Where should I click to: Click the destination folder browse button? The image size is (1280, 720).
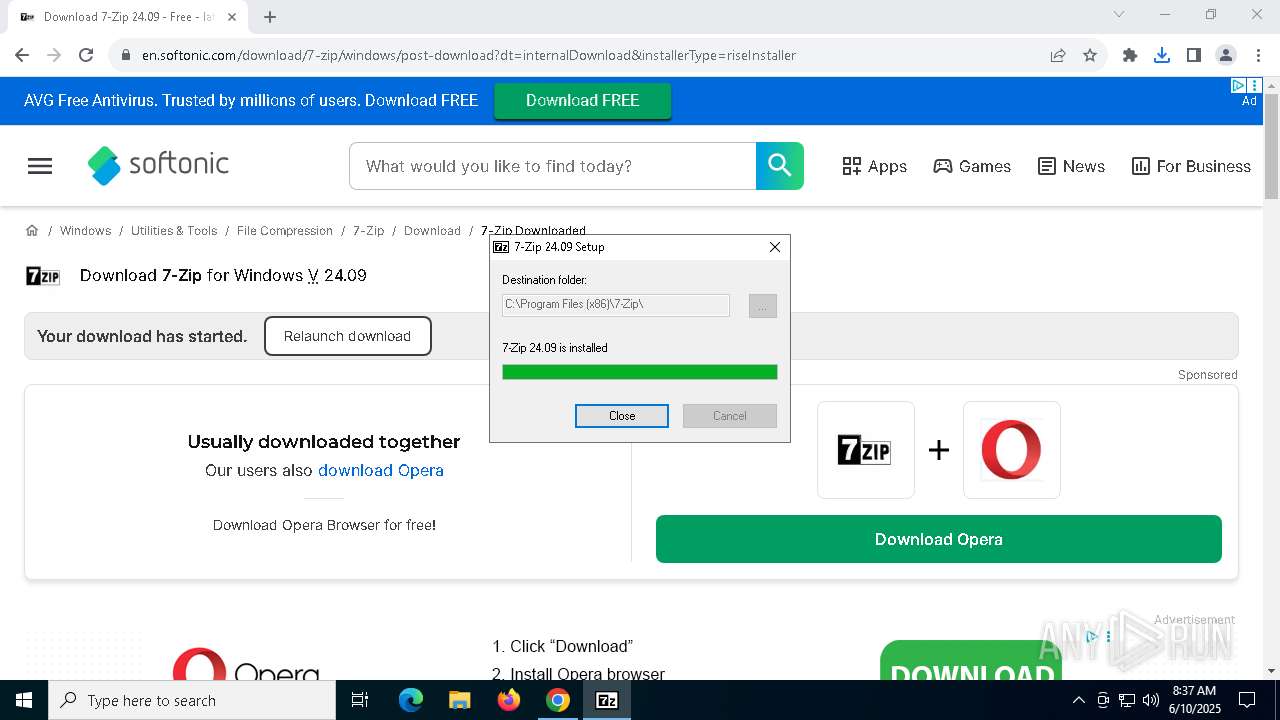763,306
